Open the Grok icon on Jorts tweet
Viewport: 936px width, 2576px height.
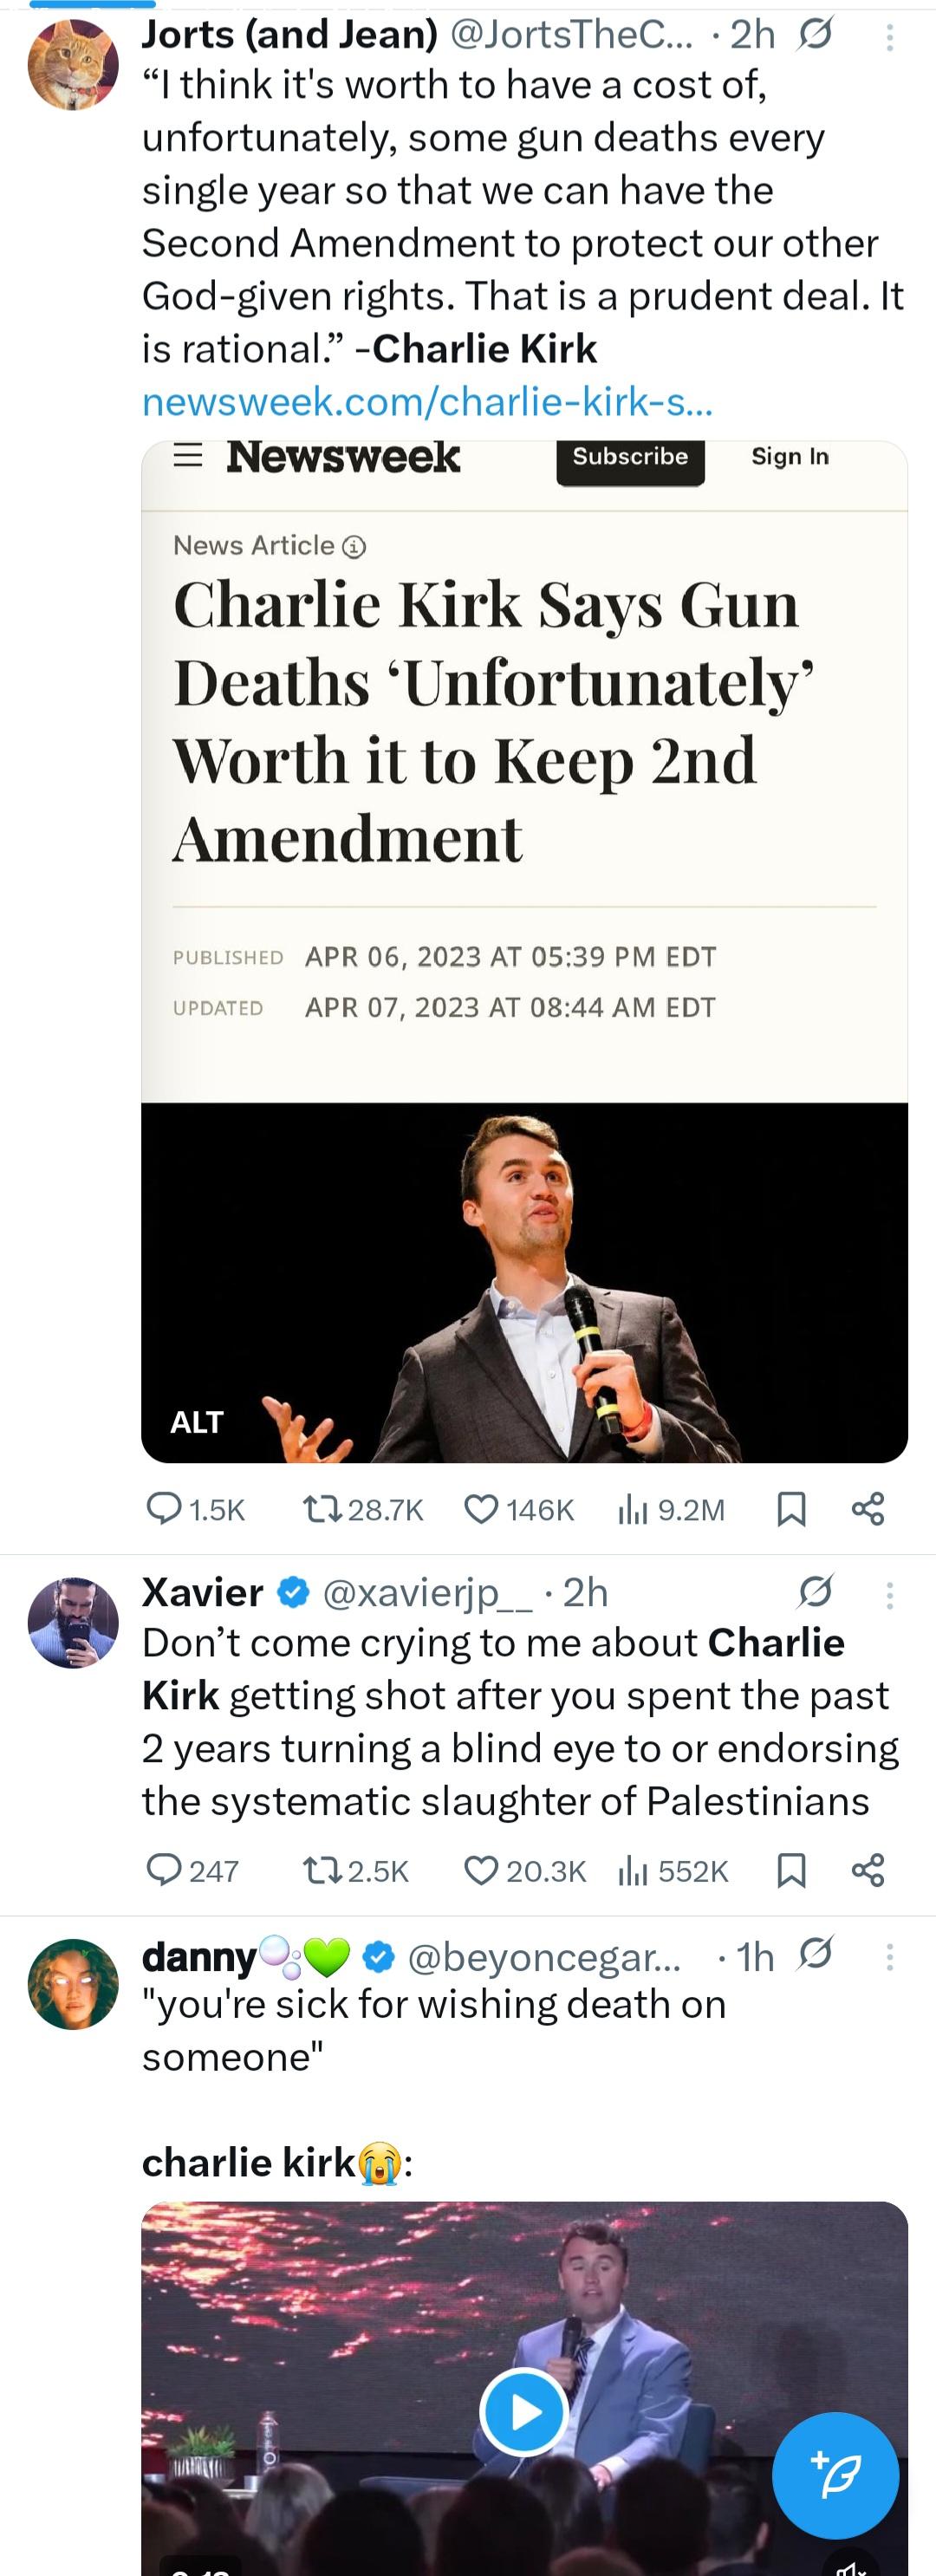(816, 36)
